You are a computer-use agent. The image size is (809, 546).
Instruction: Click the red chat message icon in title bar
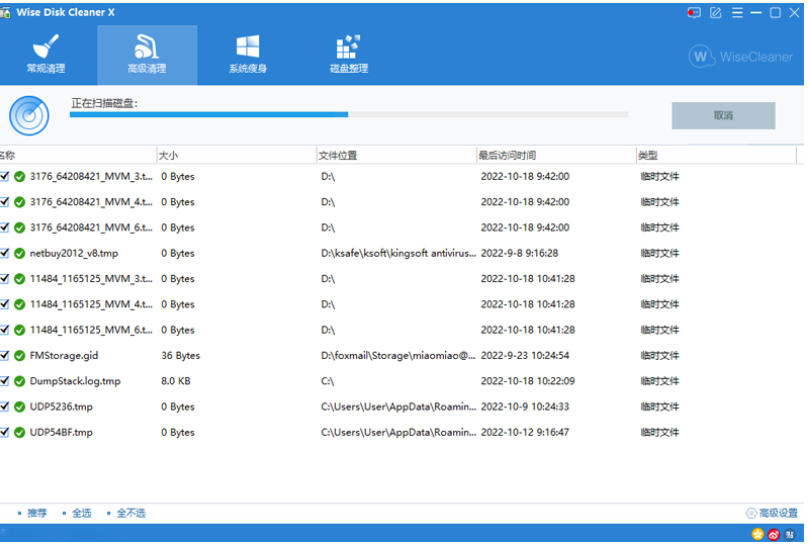point(694,12)
